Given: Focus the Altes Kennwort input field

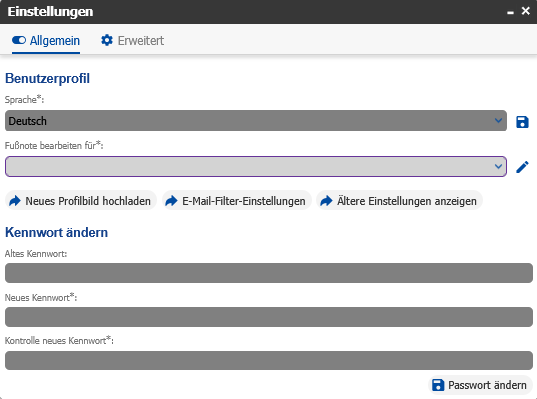Looking at the screenshot, I should pyautogui.click(x=269, y=273).
